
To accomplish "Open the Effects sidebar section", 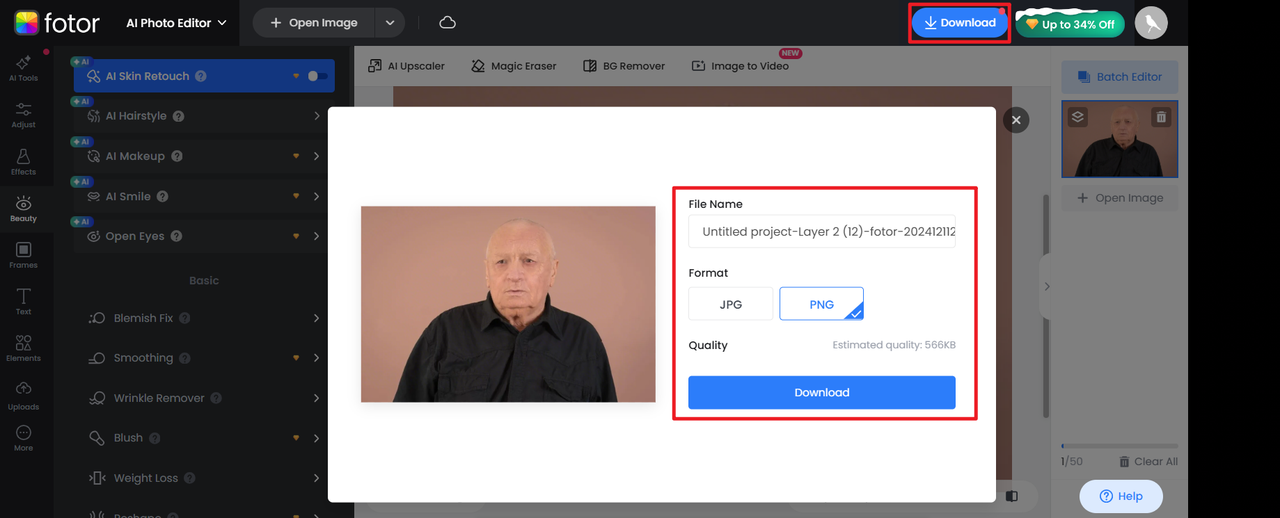I will point(23,163).
